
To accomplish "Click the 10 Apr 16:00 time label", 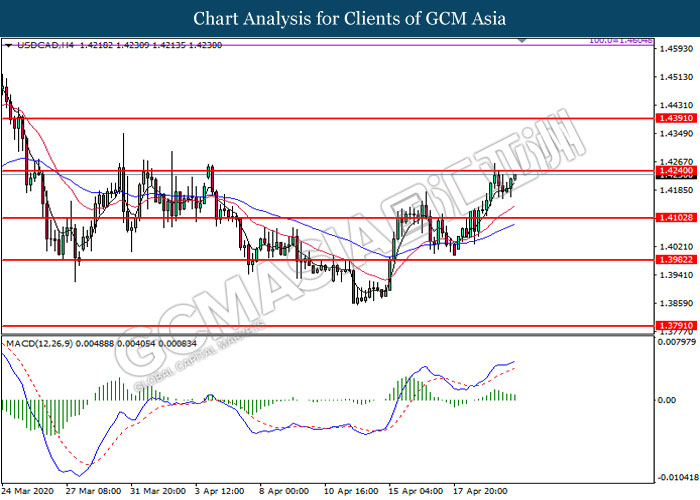I will 351,491.
